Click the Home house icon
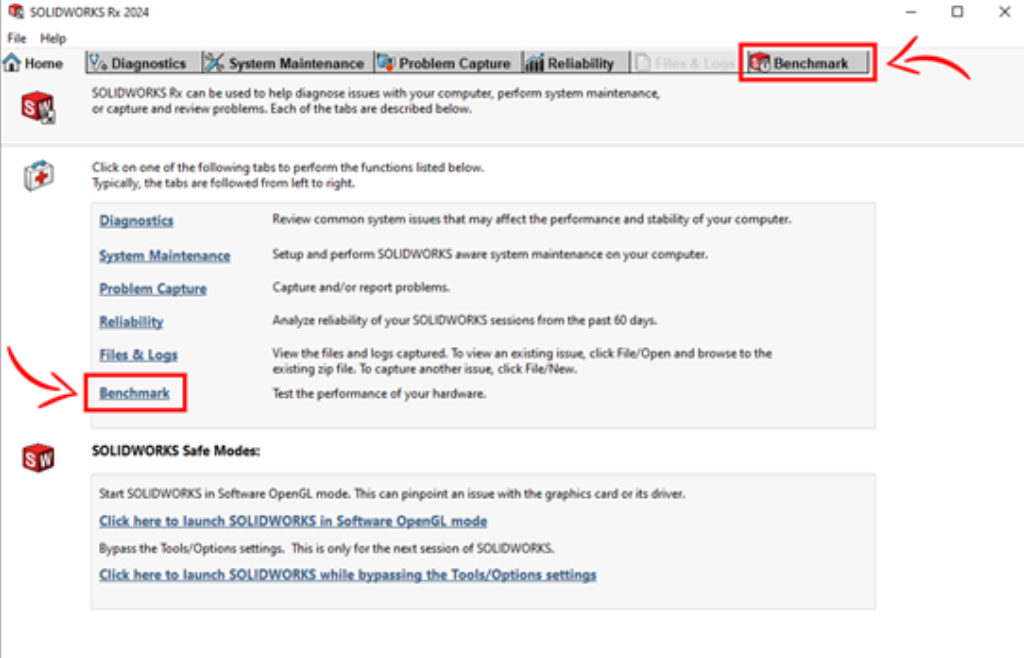The width and height of the screenshot is (1024, 658). pos(12,63)
